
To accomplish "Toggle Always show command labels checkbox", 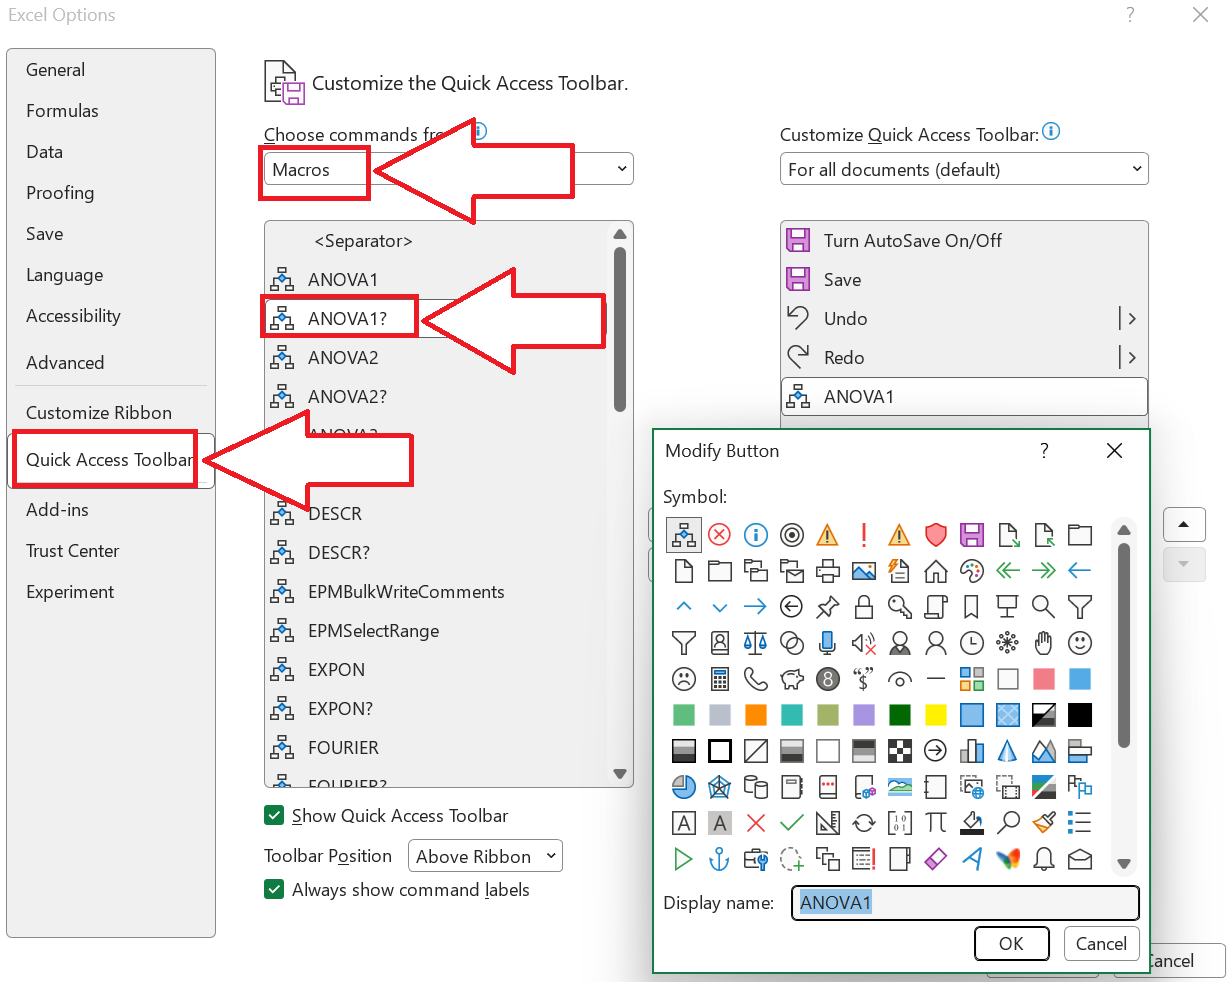I will pos(274,889).
